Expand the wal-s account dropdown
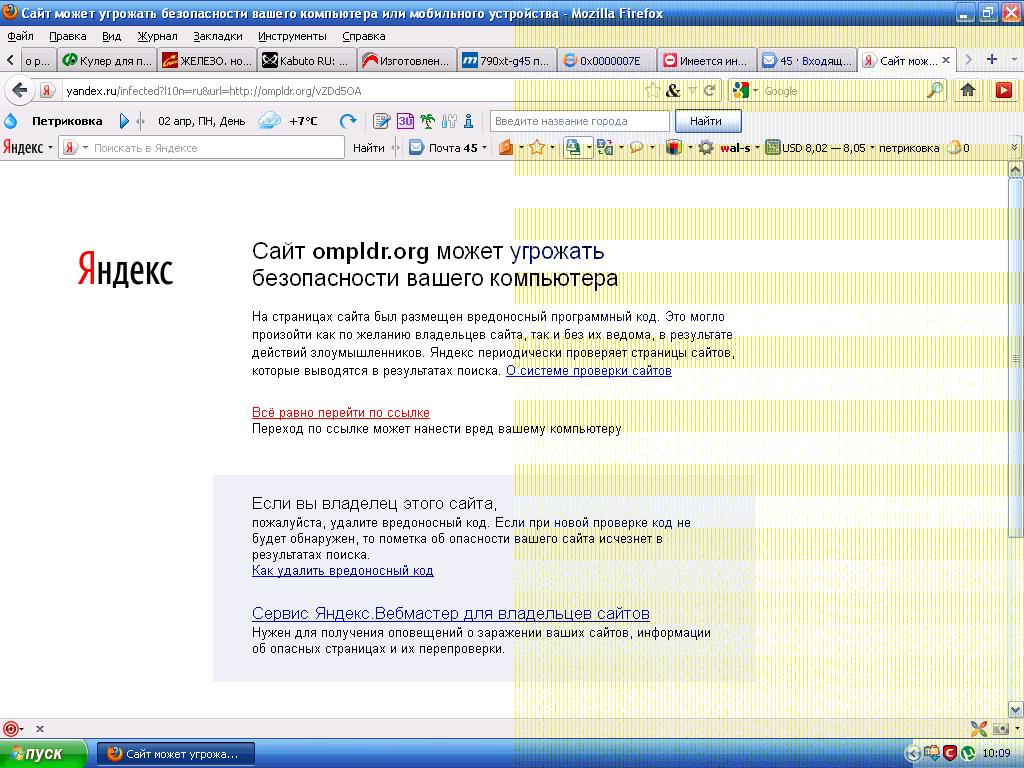1024x768 pixels. coord(757,148)
